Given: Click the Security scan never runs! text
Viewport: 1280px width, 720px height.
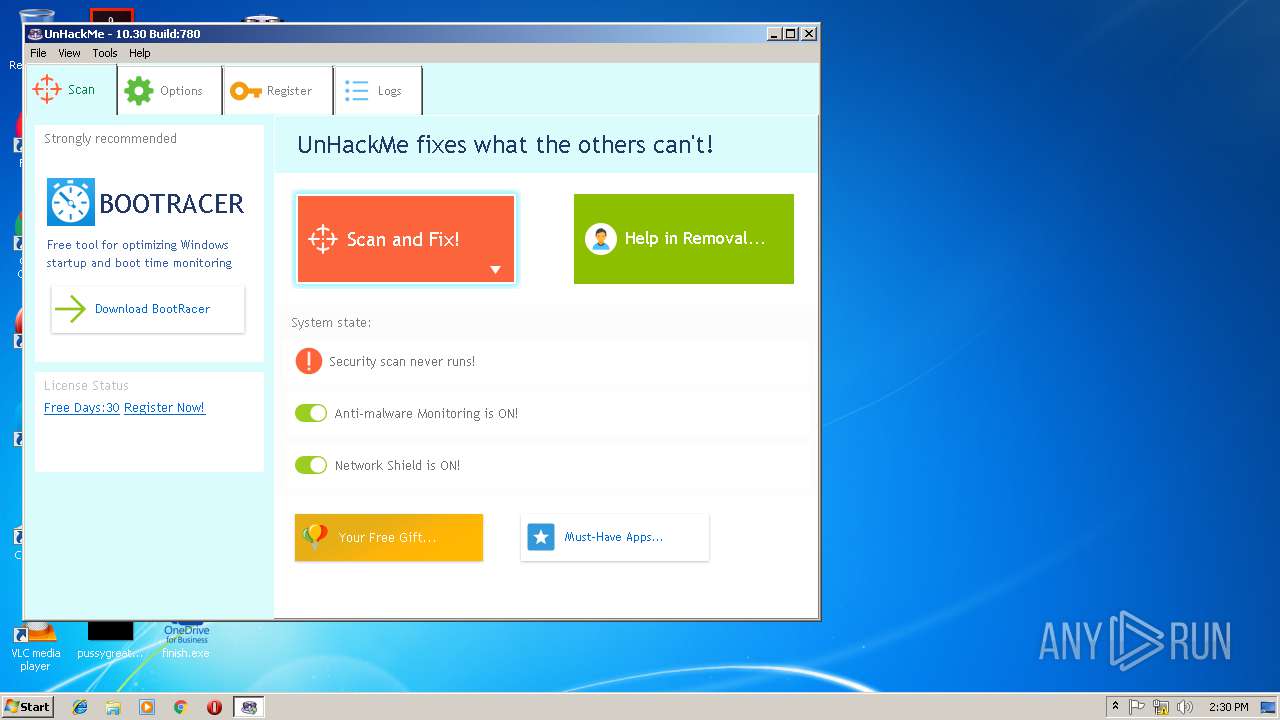Looking at the screenshot, I should point(402,362).
